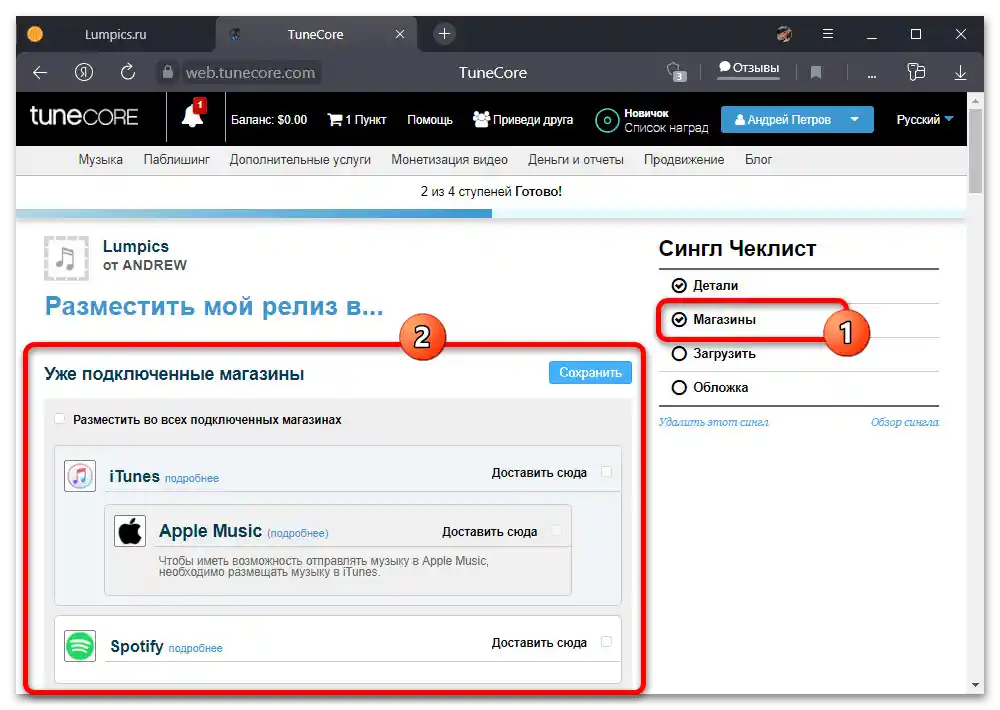Click the browser back arrow
Image resolution: width=1000 pixels, height=710 pixels.
[40, 73]
